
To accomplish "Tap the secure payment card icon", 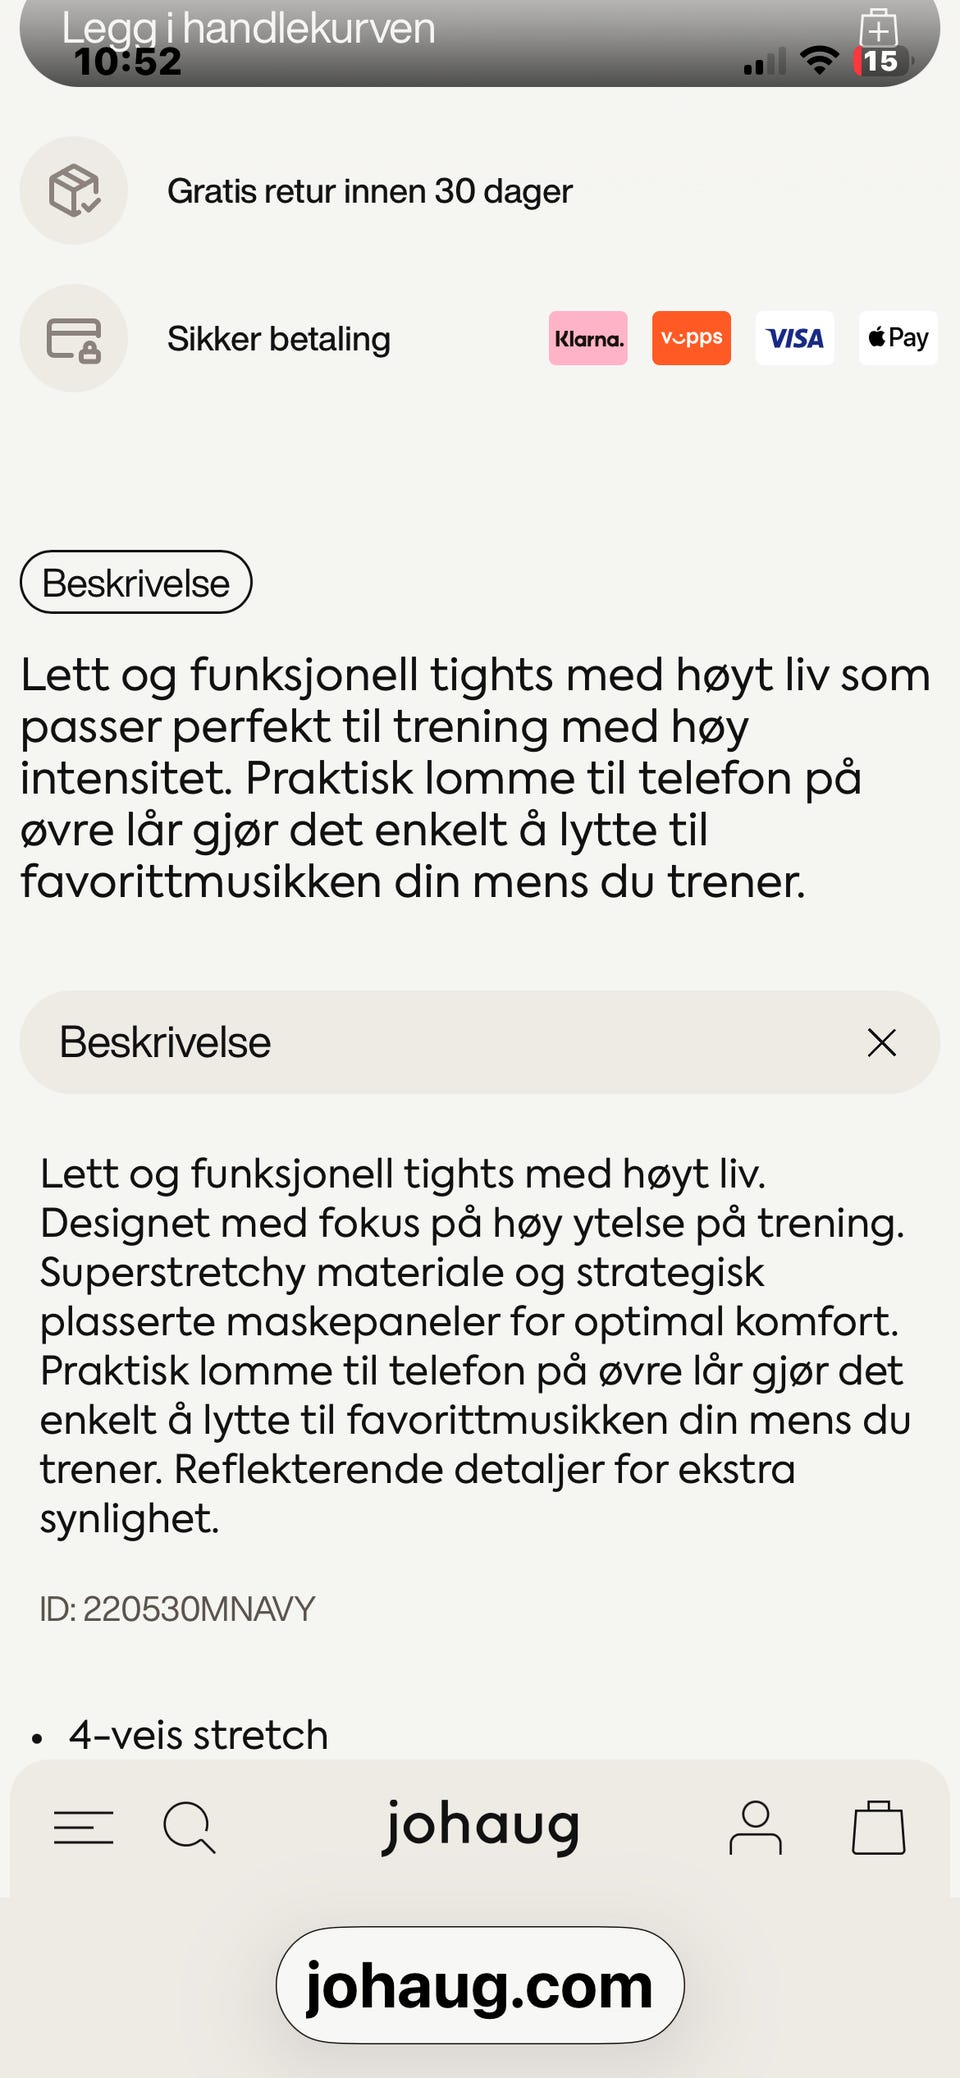I will pos(74,339).
